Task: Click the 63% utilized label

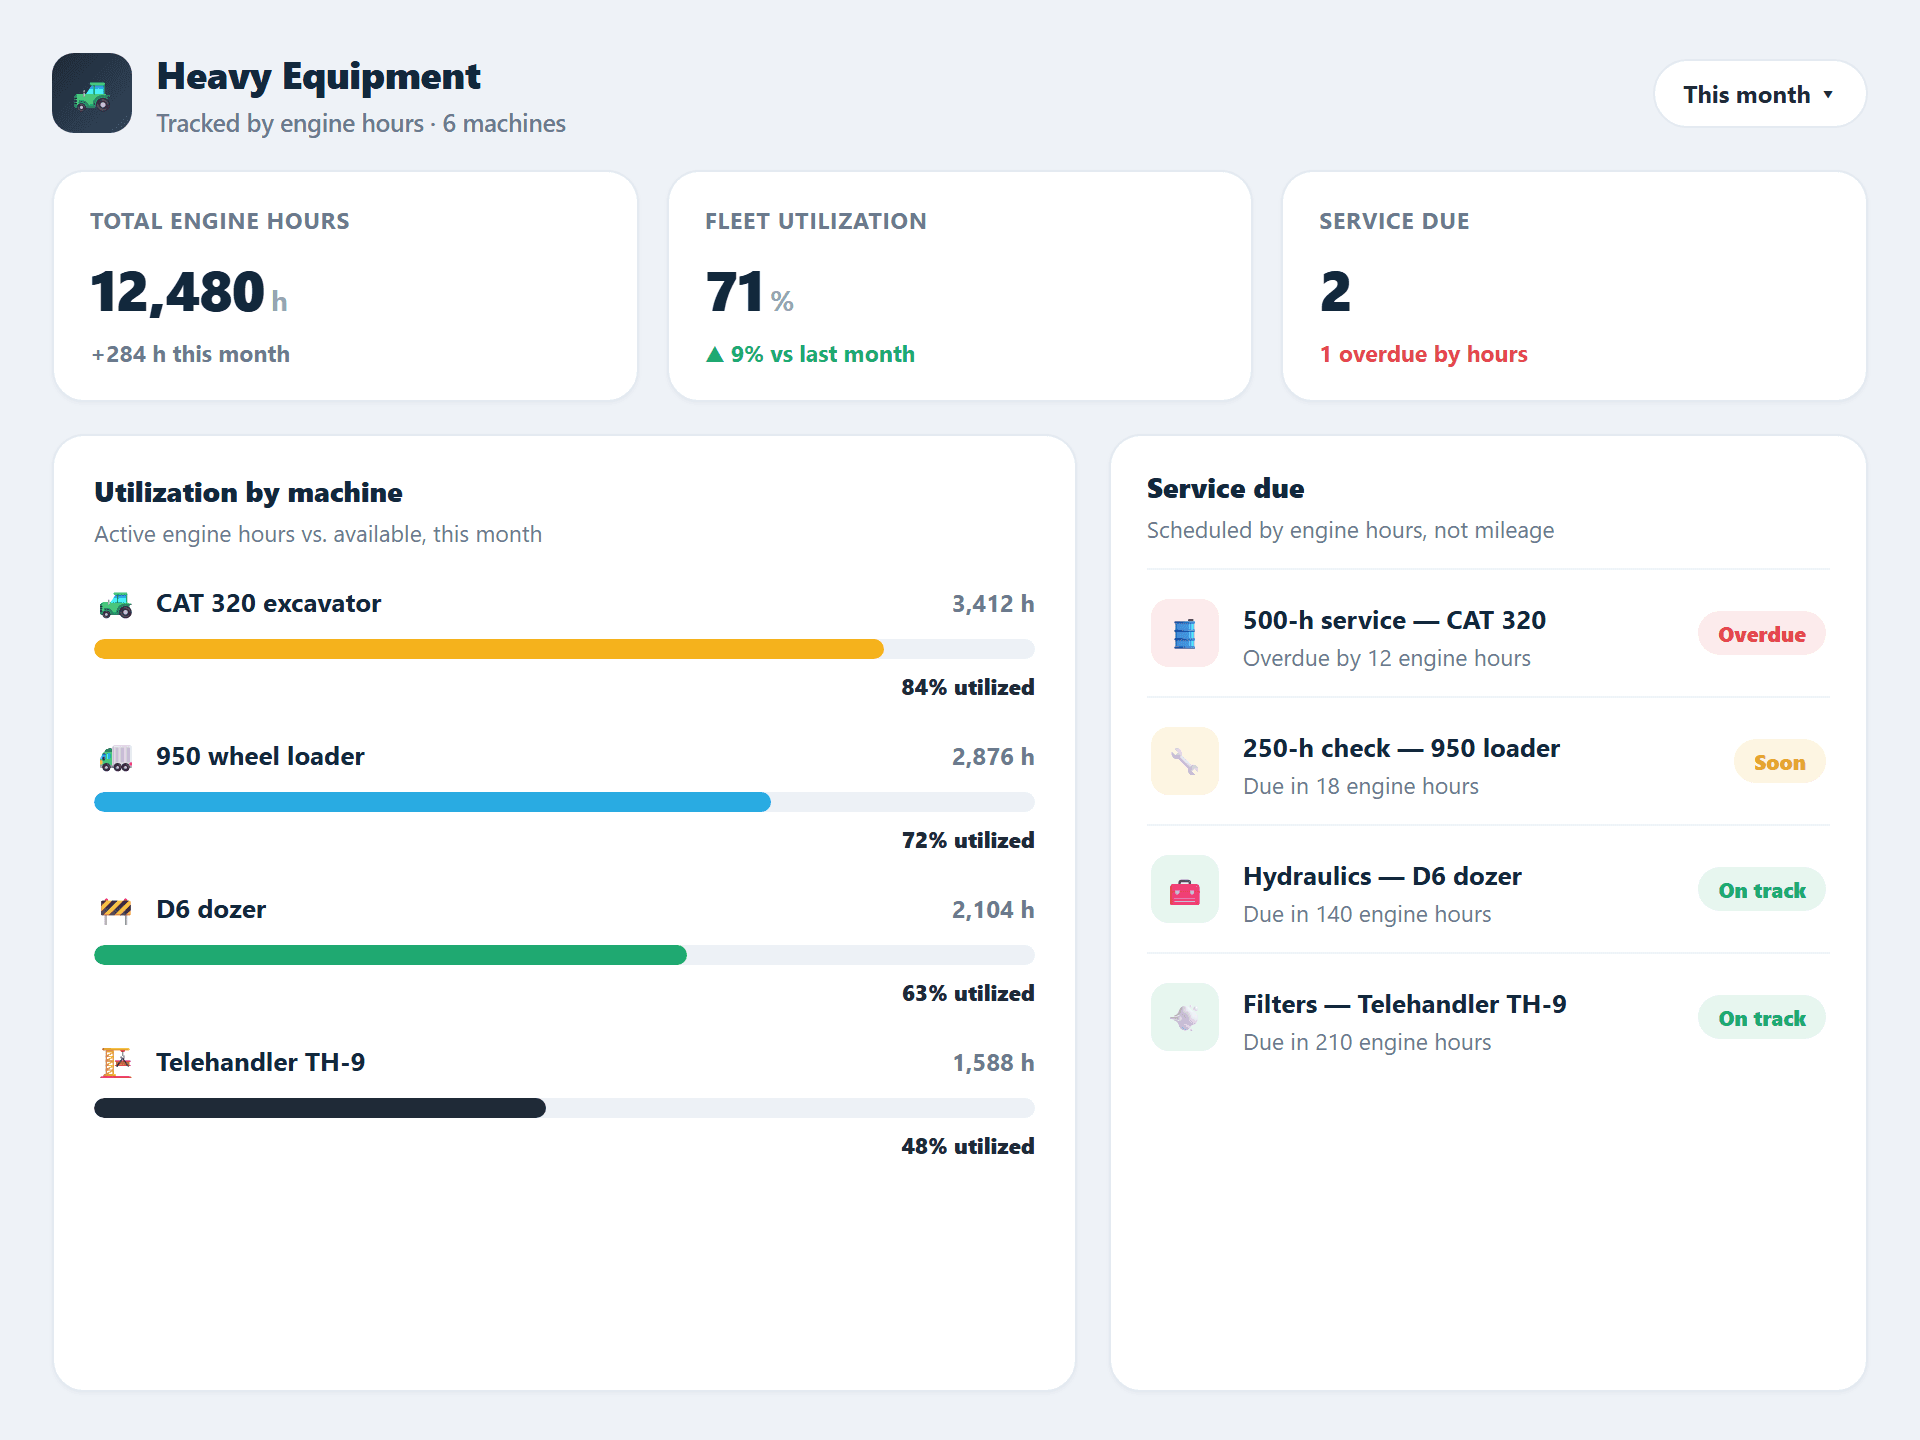Action: click(x=967, y=993)
